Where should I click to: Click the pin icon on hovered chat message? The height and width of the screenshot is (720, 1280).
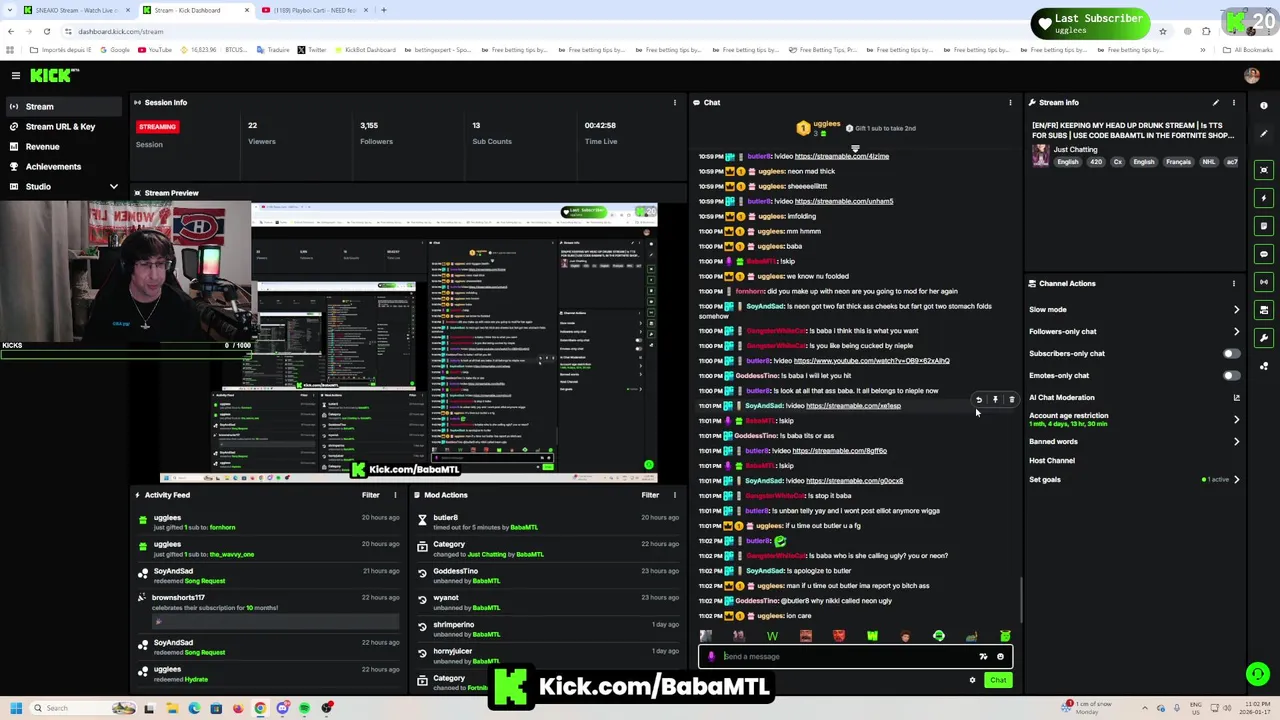coord(995,400)
